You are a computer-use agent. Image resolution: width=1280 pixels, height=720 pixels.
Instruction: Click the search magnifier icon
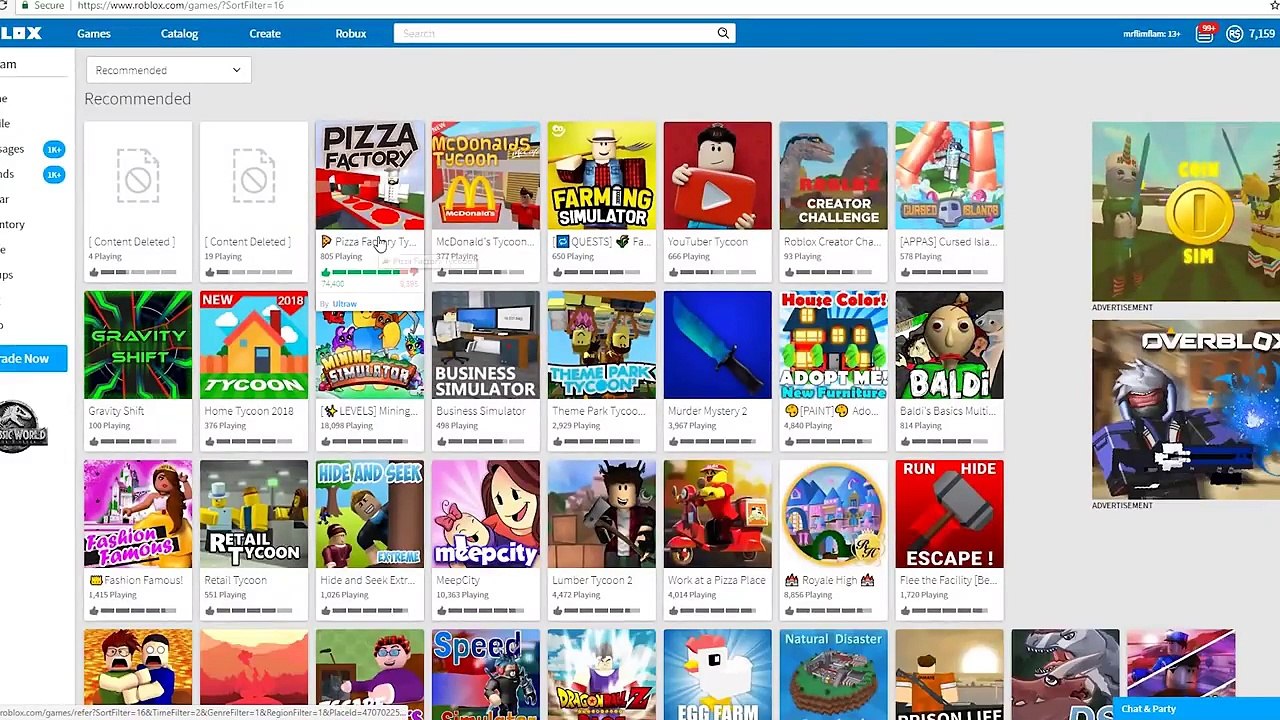pyautogui.click(x=723, y=33)
